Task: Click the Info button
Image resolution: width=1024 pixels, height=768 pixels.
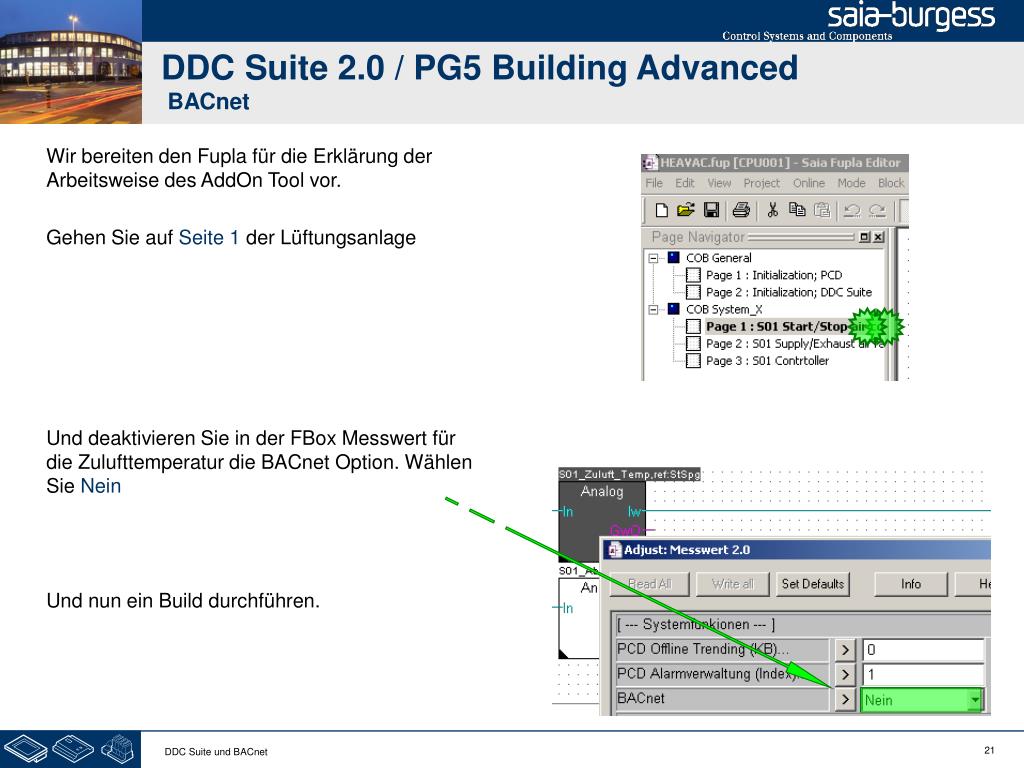Action: point(910,584)
